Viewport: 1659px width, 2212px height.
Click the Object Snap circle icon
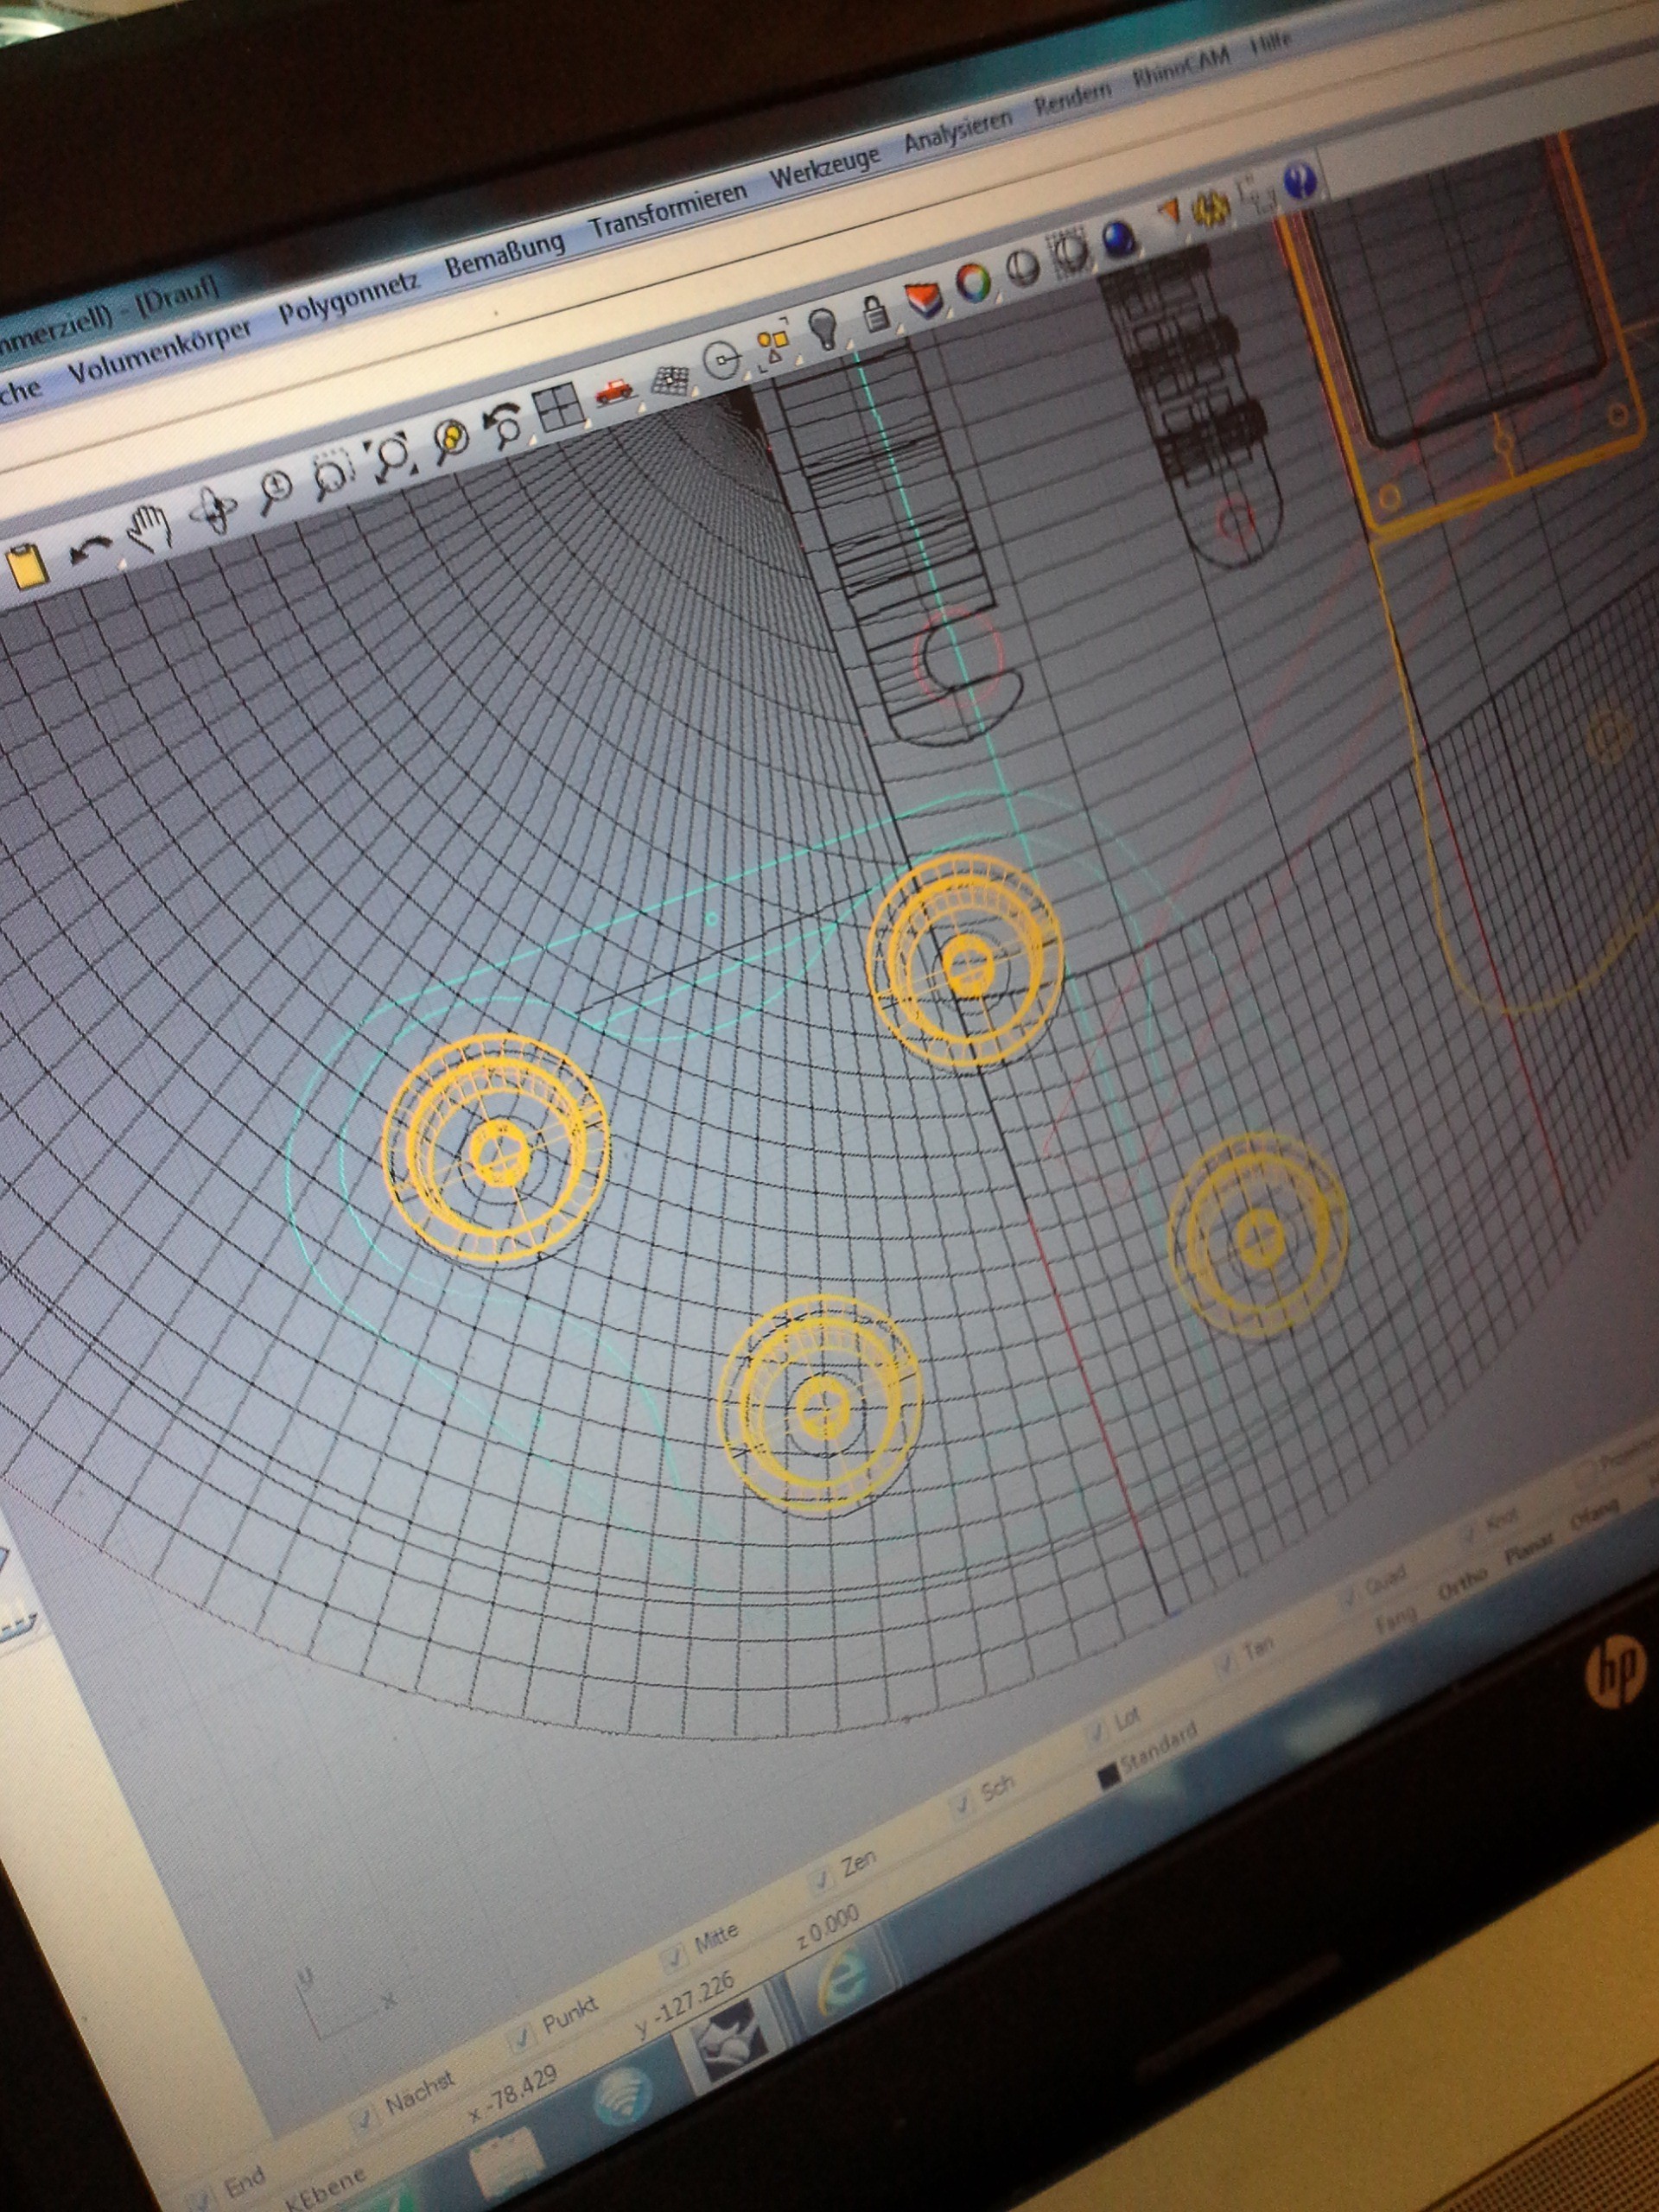(721, 360)
